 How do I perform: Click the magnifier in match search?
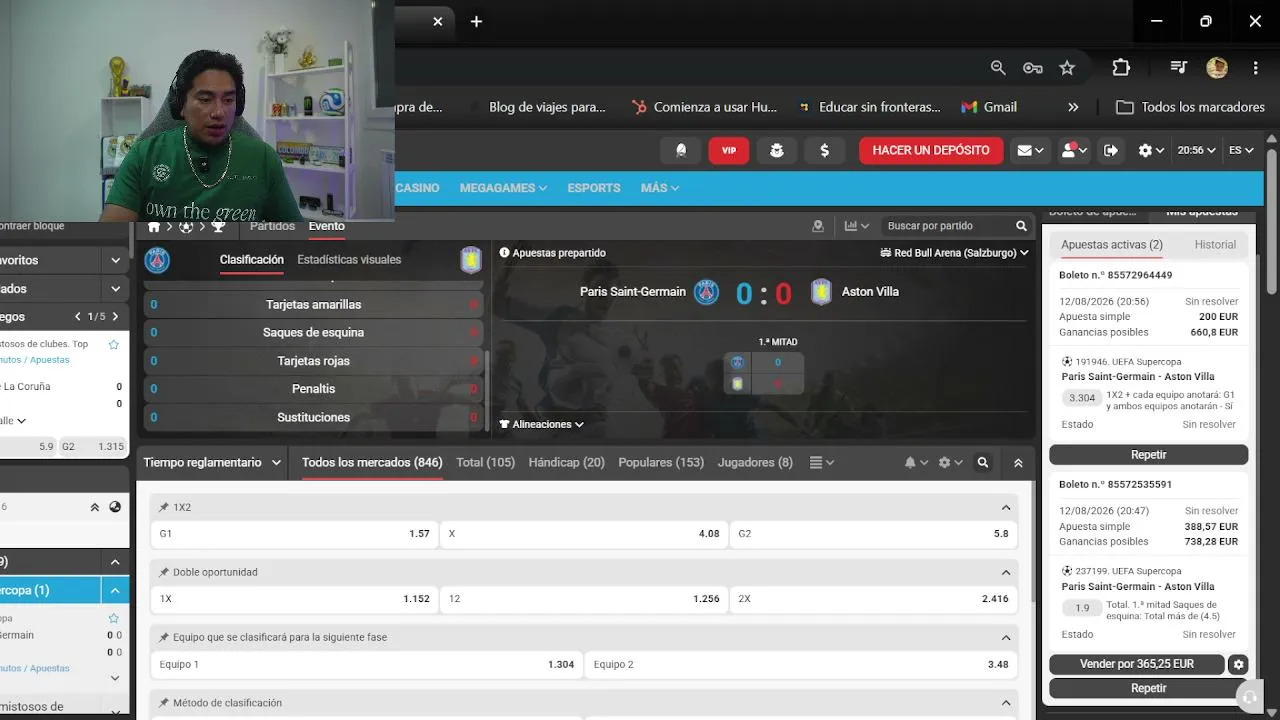point(1021,226)
